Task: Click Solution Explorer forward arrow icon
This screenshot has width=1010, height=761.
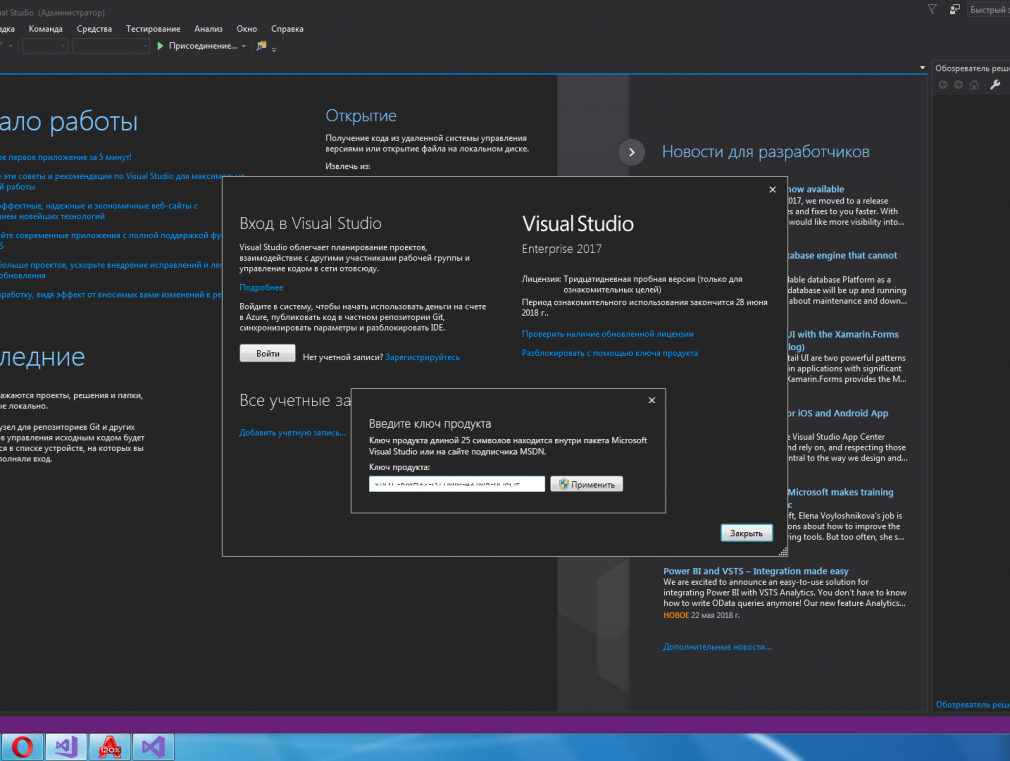Action: point(958,85)
